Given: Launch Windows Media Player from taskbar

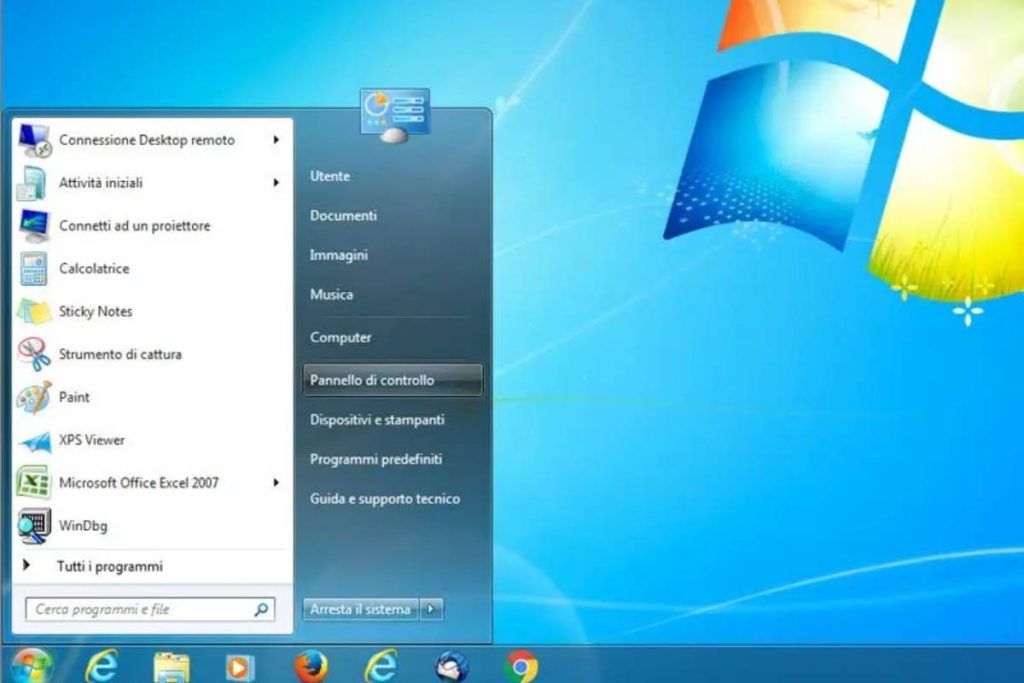Looking at the screenshot, I should 239,667.
